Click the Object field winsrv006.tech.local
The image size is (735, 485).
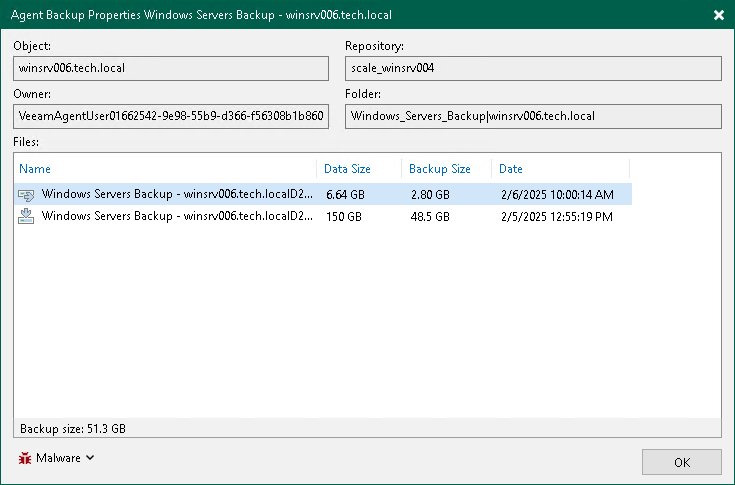point(171,68)
